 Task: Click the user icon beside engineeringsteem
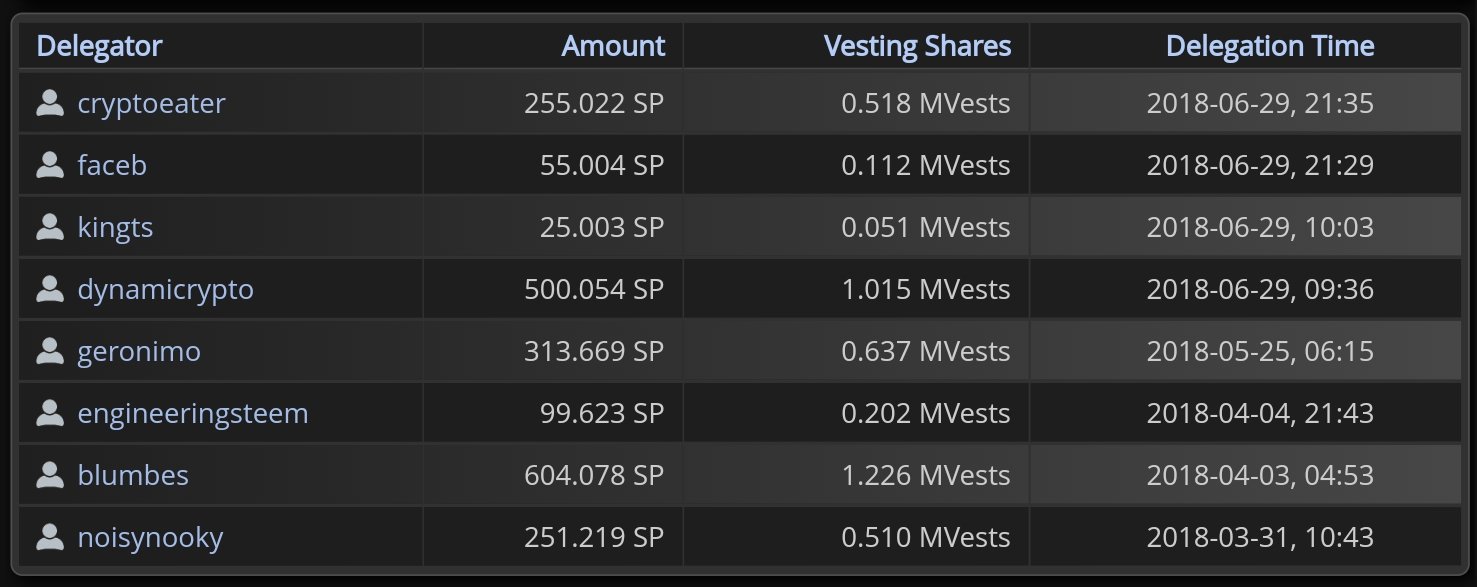[x=50, y=413]
